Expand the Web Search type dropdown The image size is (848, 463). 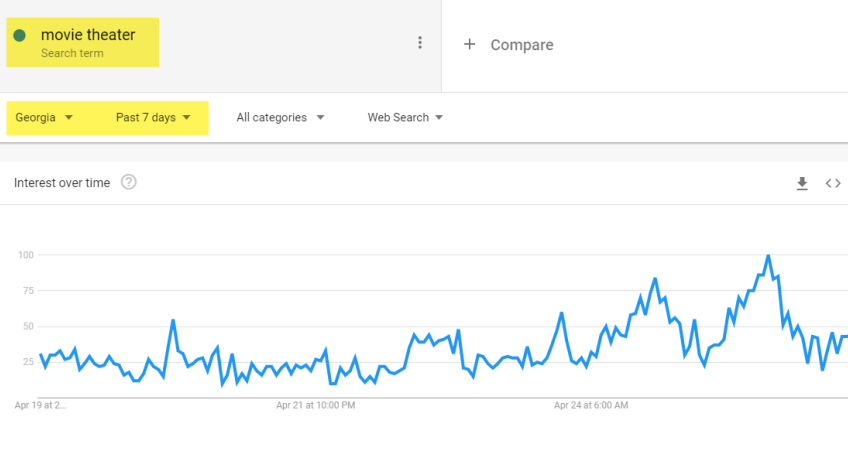tap(405, 118)
